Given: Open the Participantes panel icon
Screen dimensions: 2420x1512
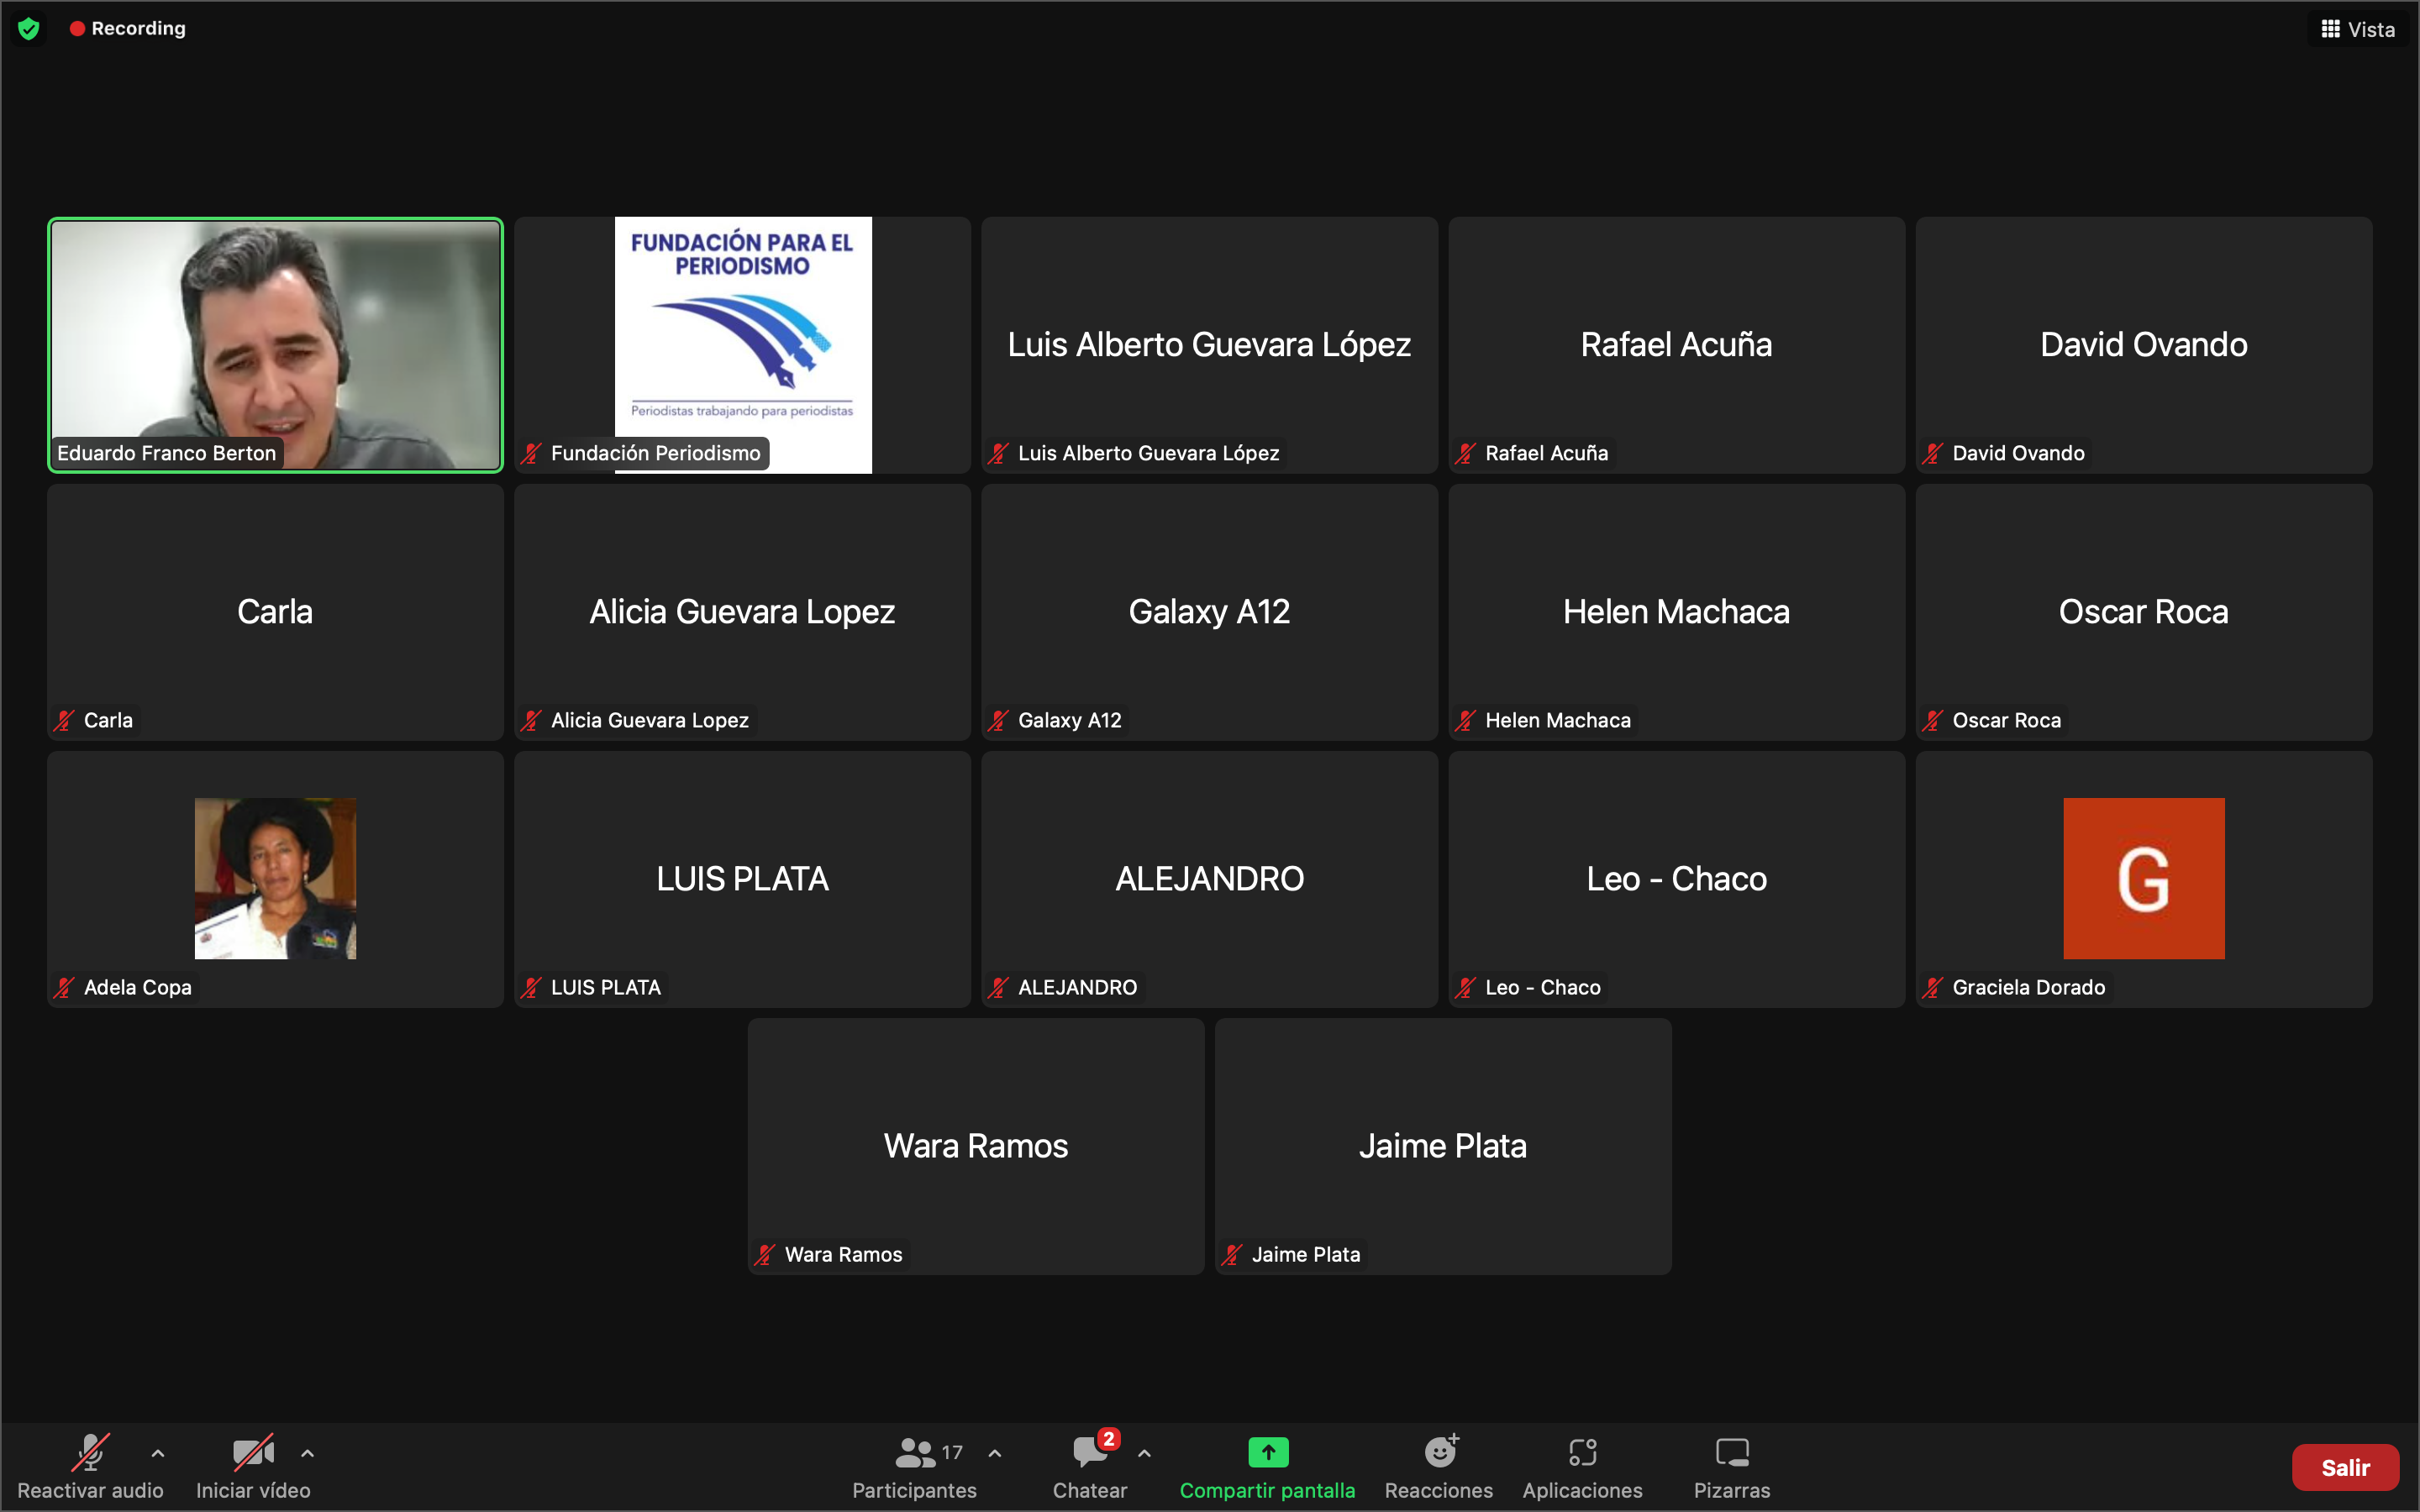Looking at the screenshot, I should point(914,1452).
